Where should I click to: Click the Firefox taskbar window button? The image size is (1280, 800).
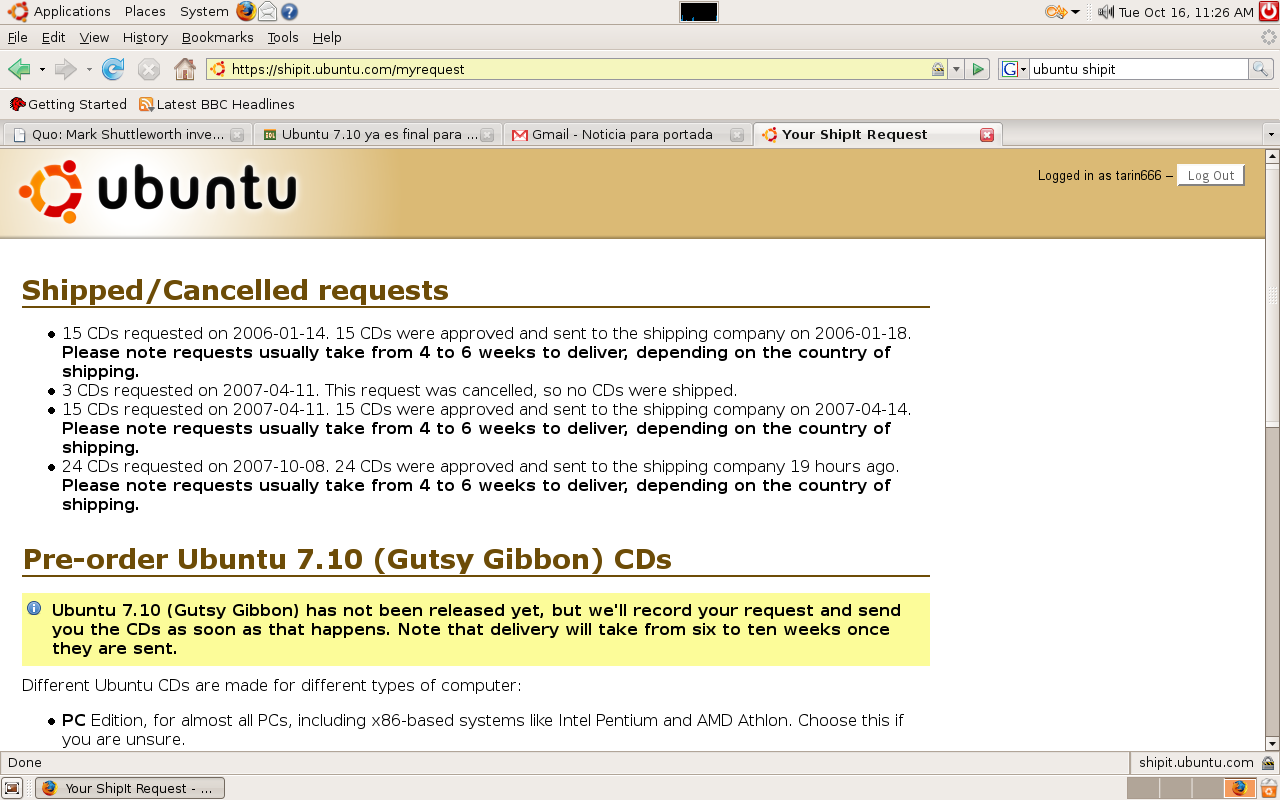130,788
